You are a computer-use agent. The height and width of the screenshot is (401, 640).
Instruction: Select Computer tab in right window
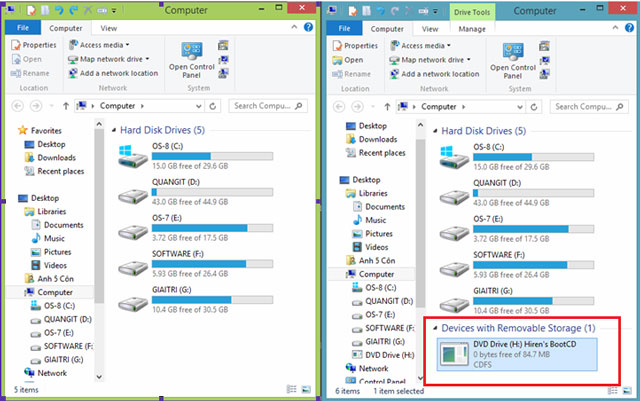click(387, 29)
